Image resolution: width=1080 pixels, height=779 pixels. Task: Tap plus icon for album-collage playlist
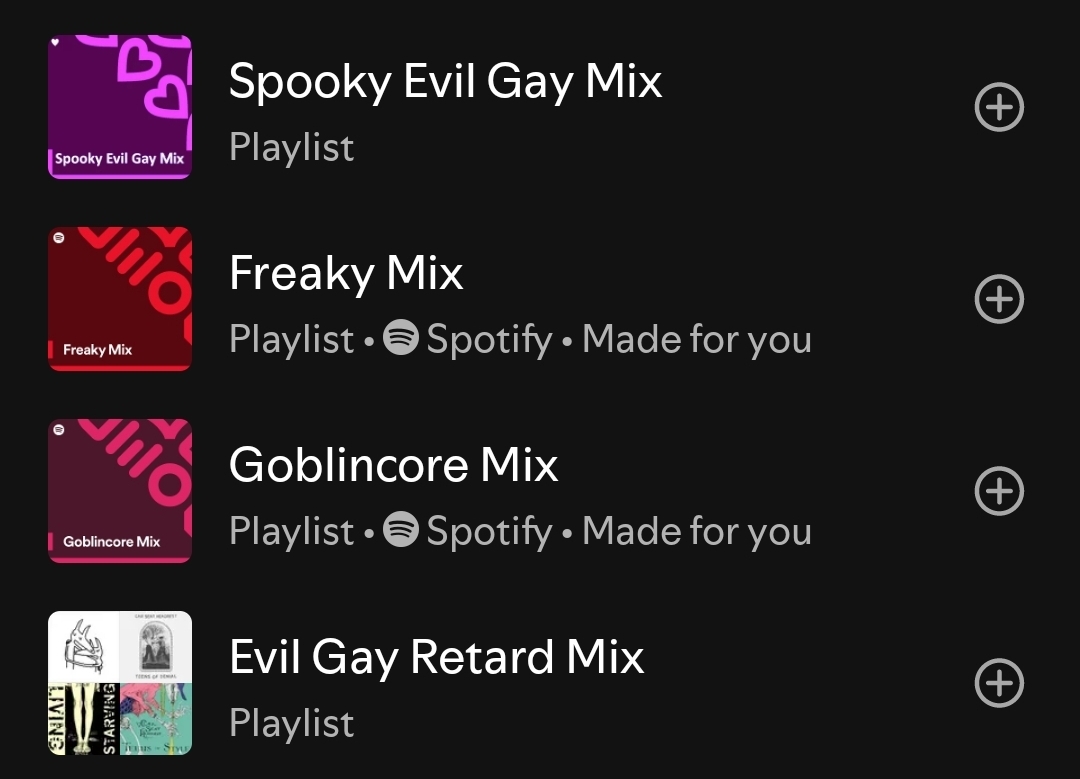[999, 683]
